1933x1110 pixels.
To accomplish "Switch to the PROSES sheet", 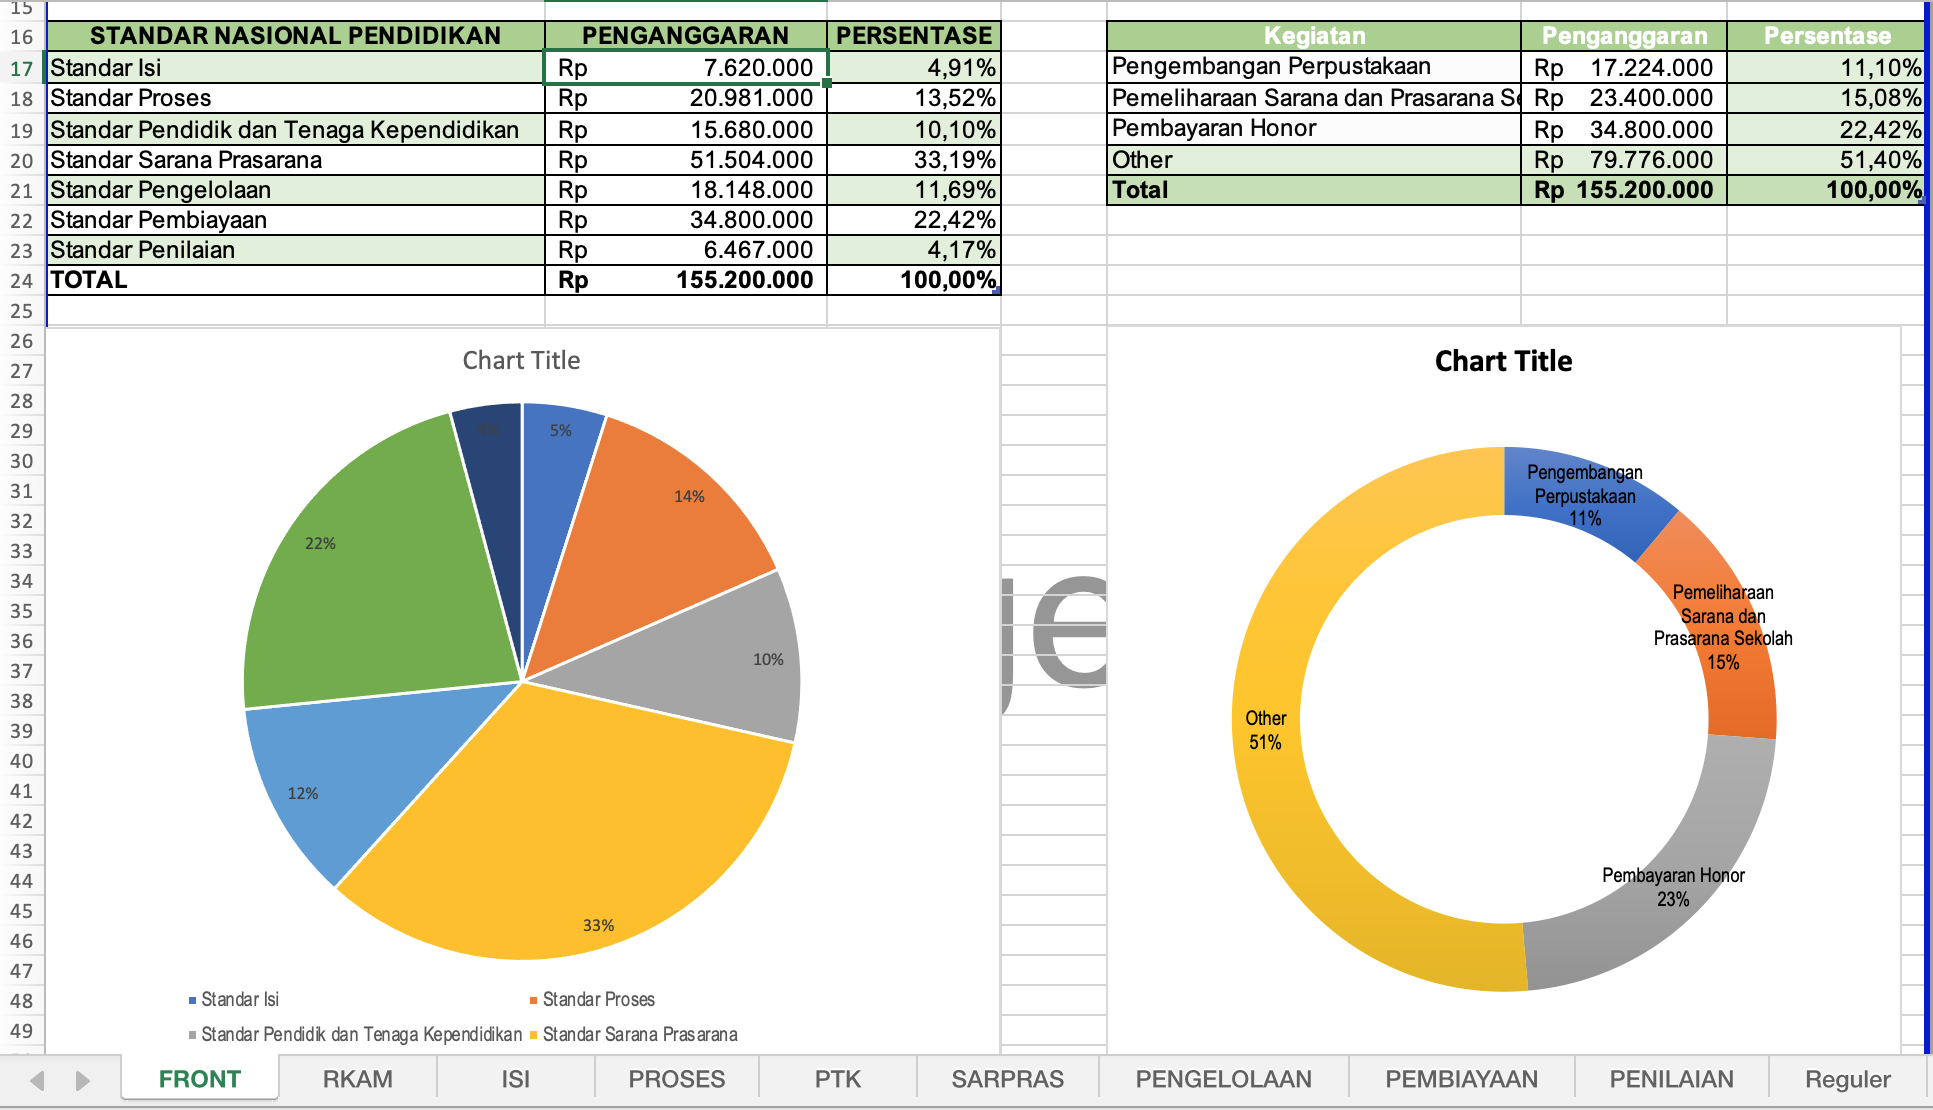I will pos(676,1079).
